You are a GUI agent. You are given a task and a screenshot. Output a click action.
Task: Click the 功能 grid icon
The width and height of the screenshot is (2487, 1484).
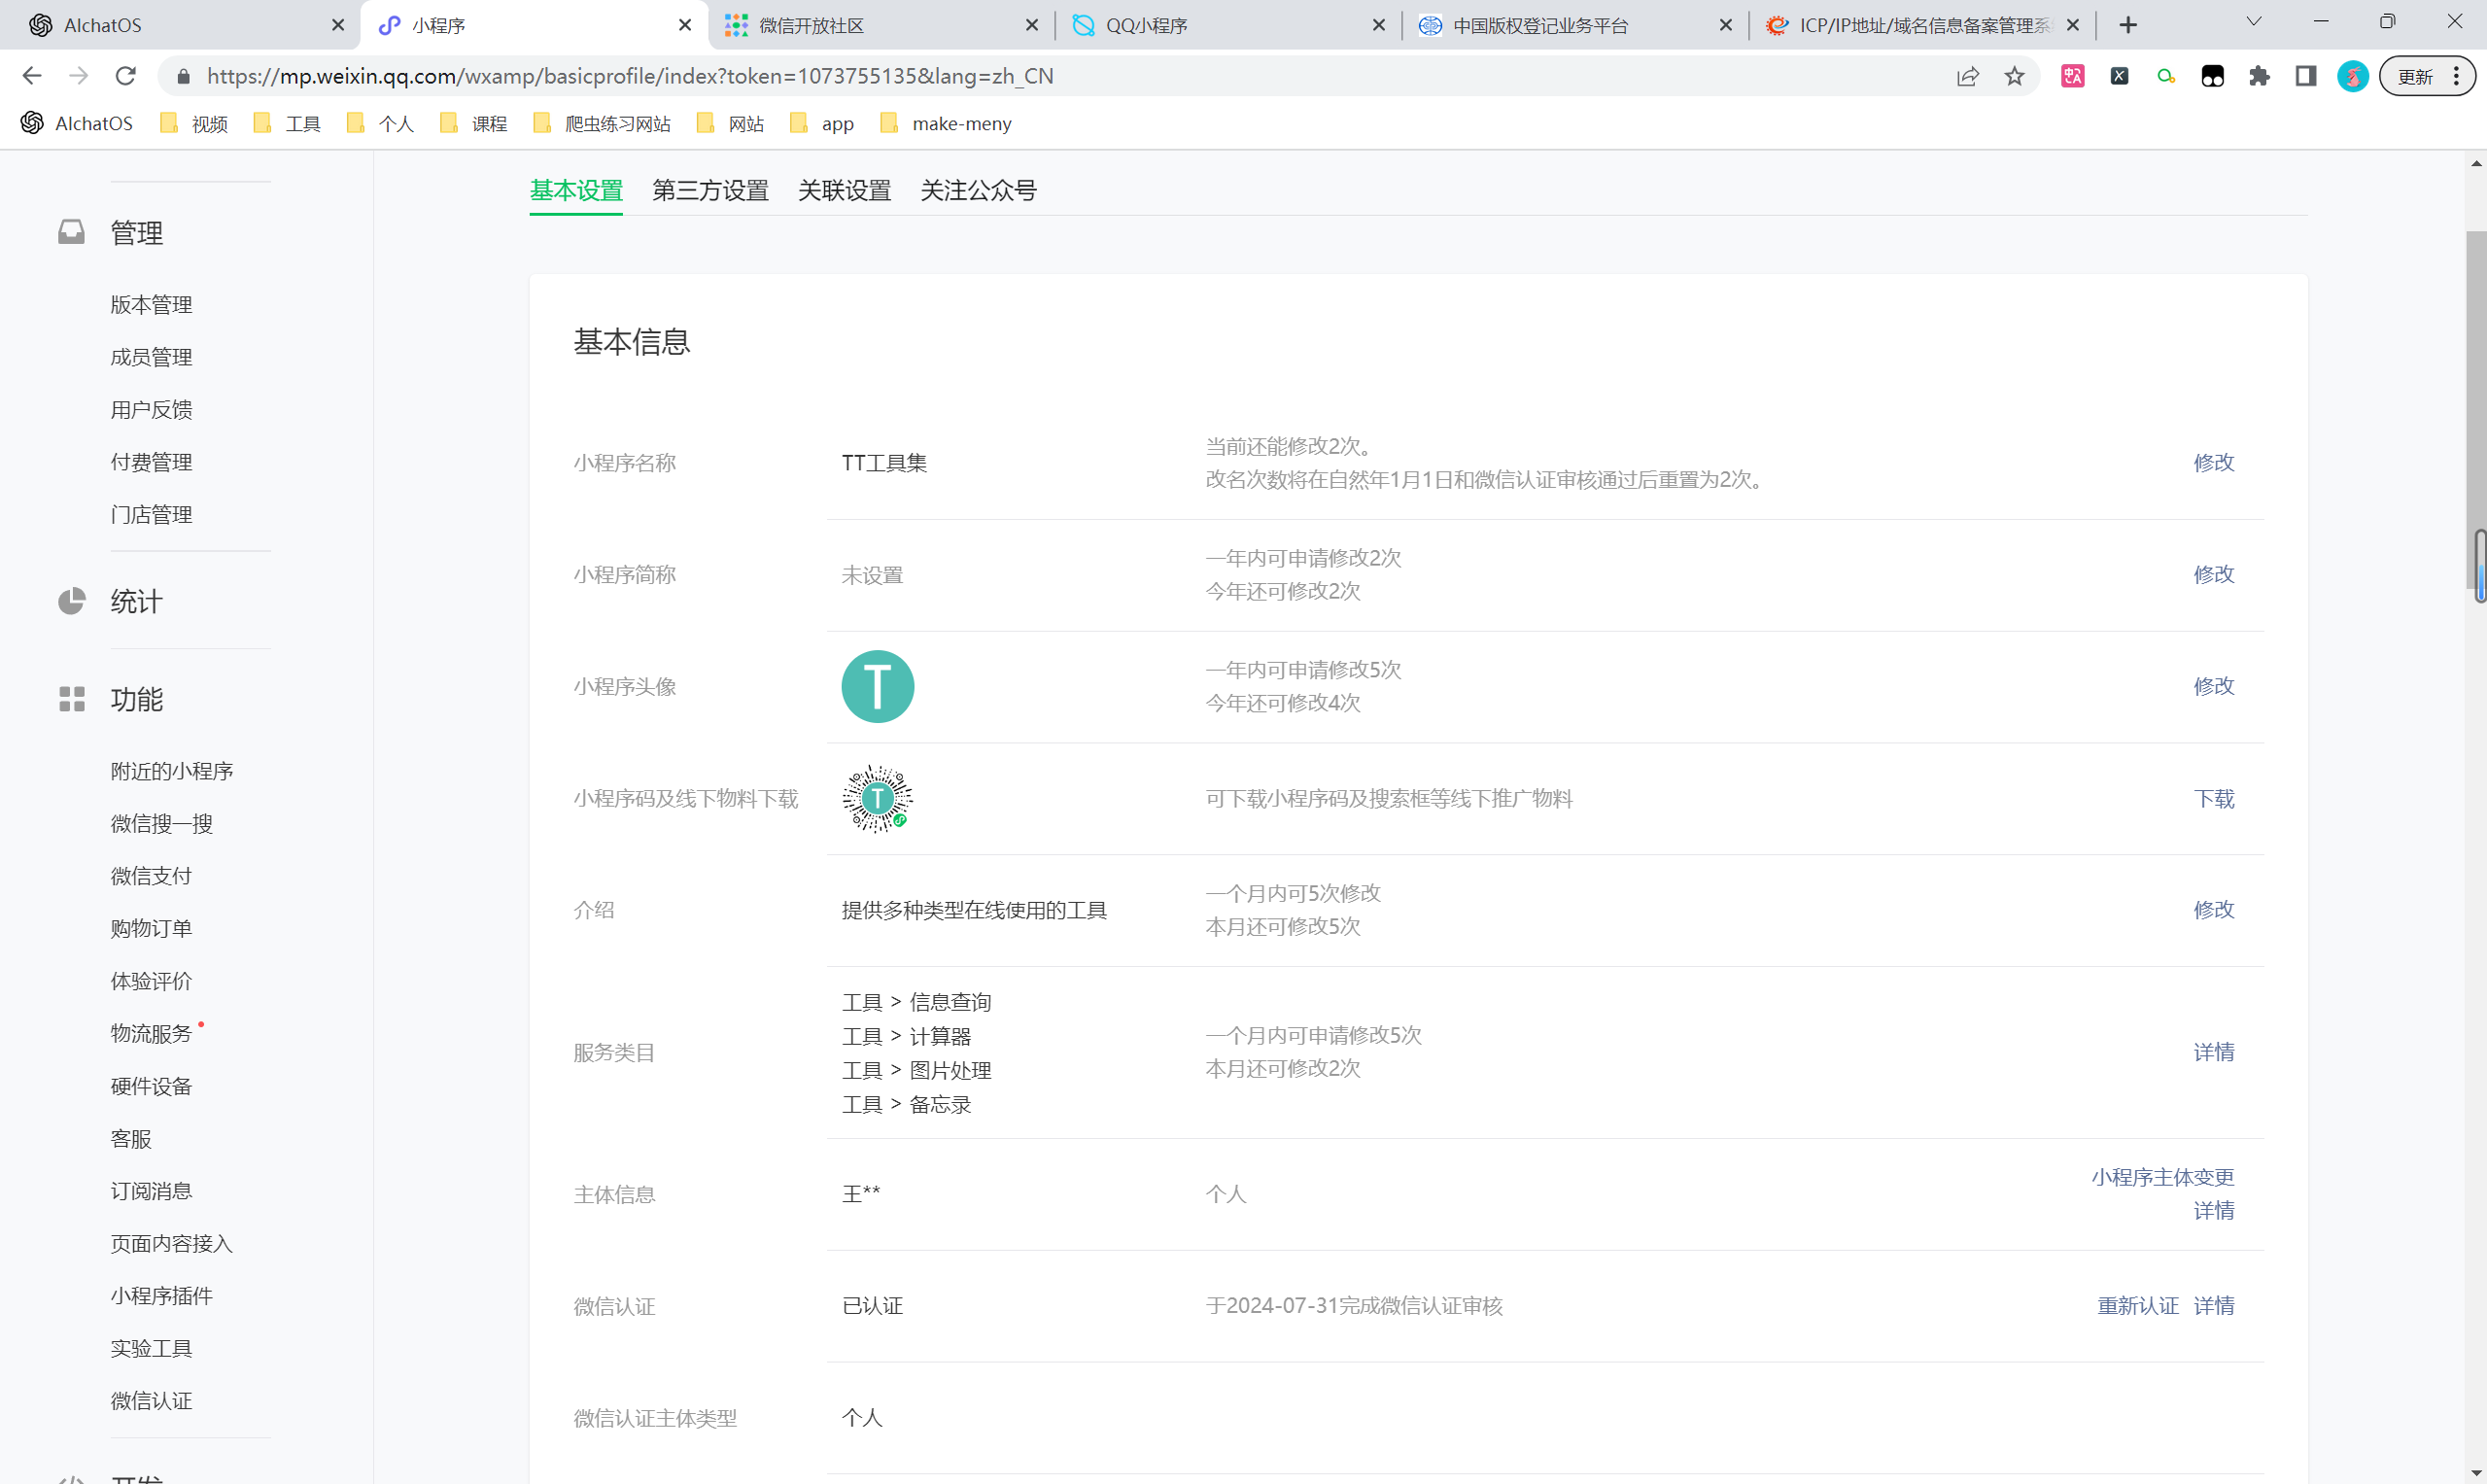pyautogui.click(x=71, y=699)
